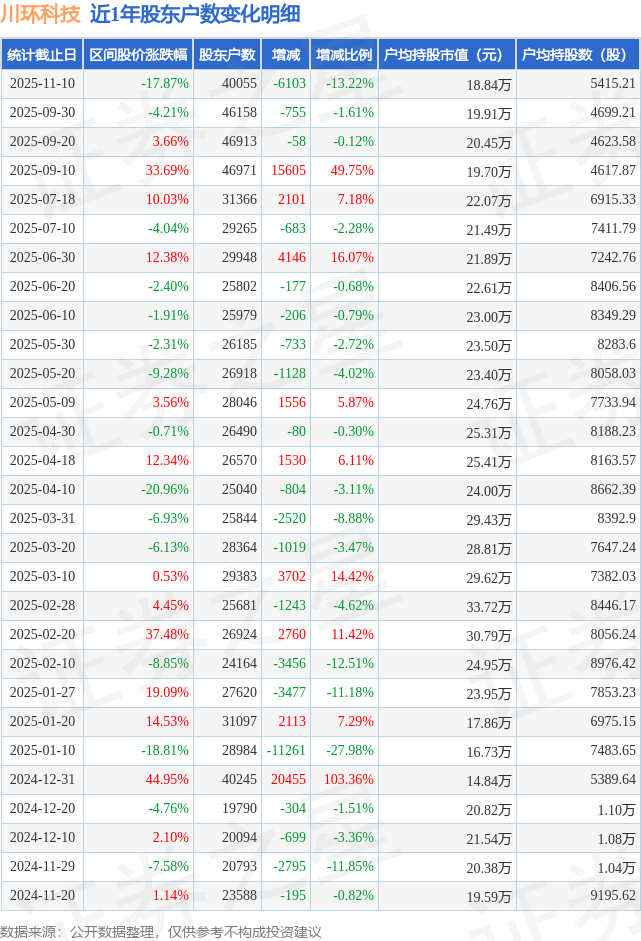Click the -11261 change value

(285, 751)
